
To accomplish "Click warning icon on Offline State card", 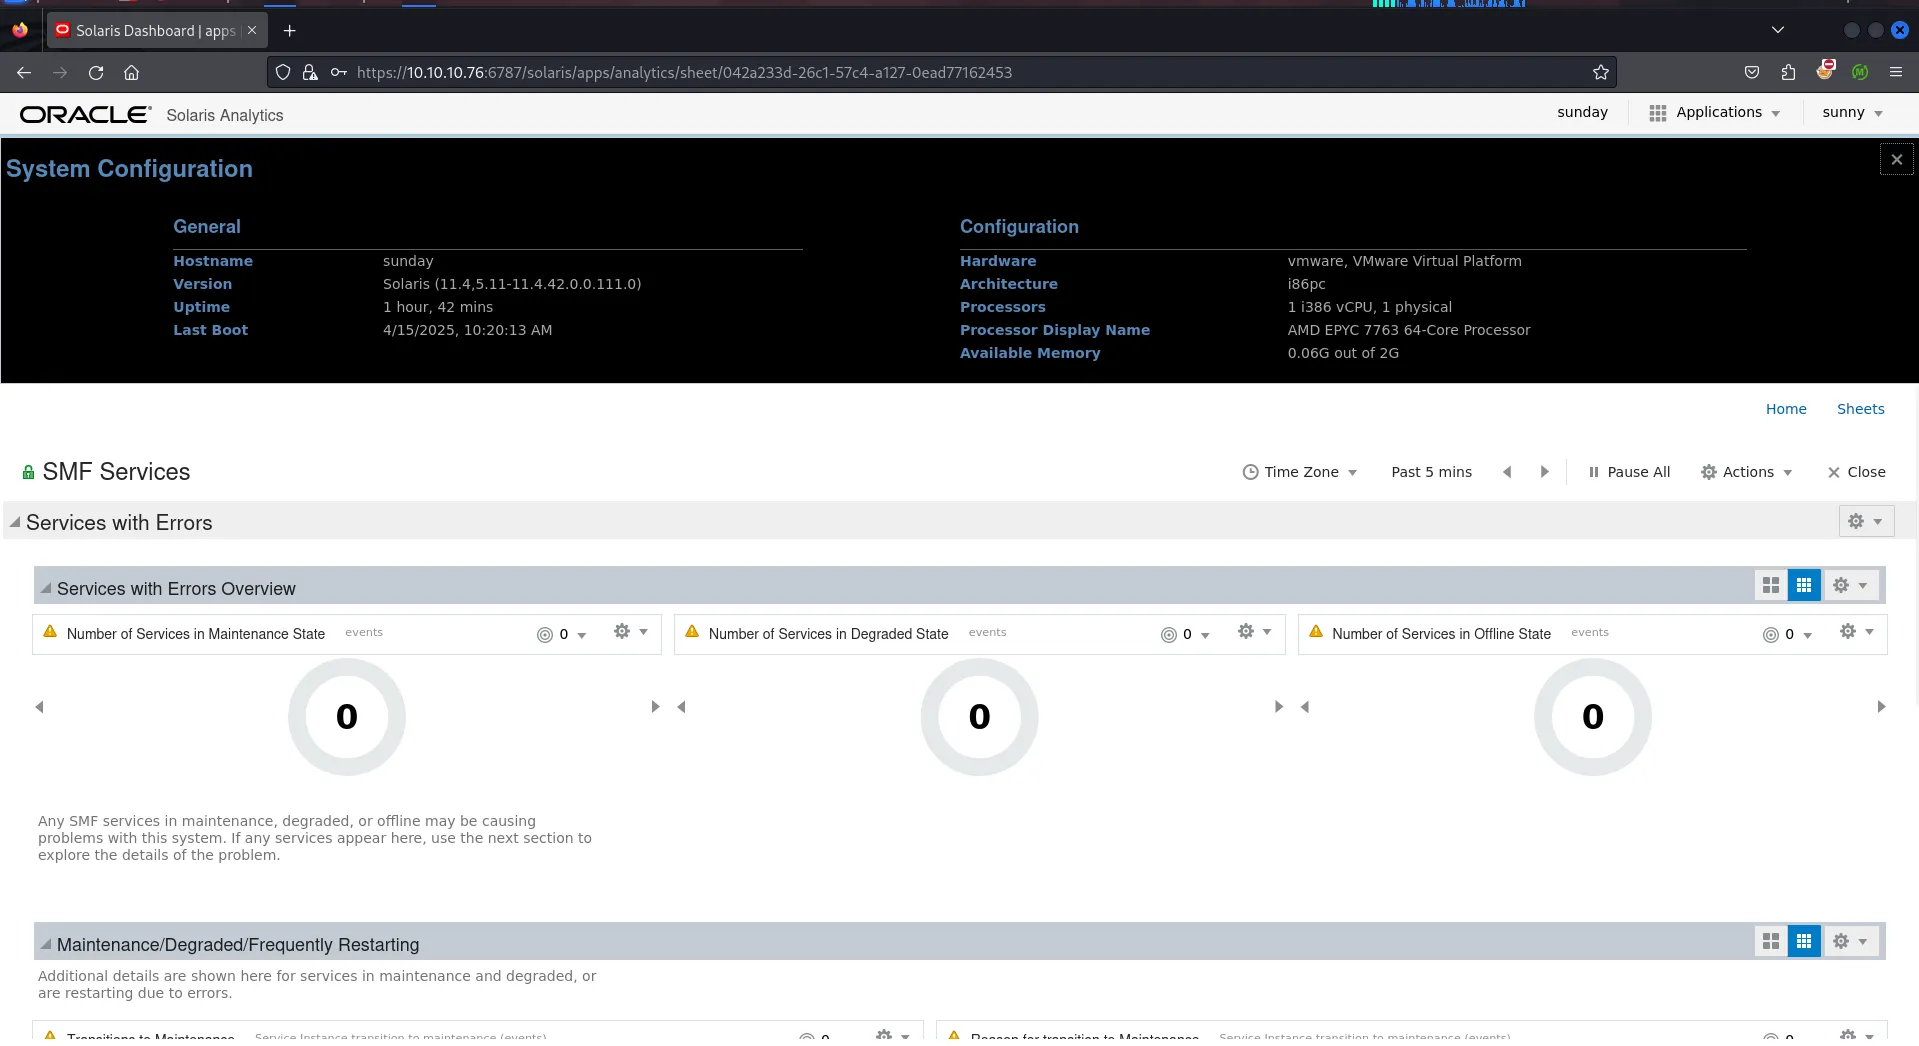I will coord(1316,632).
